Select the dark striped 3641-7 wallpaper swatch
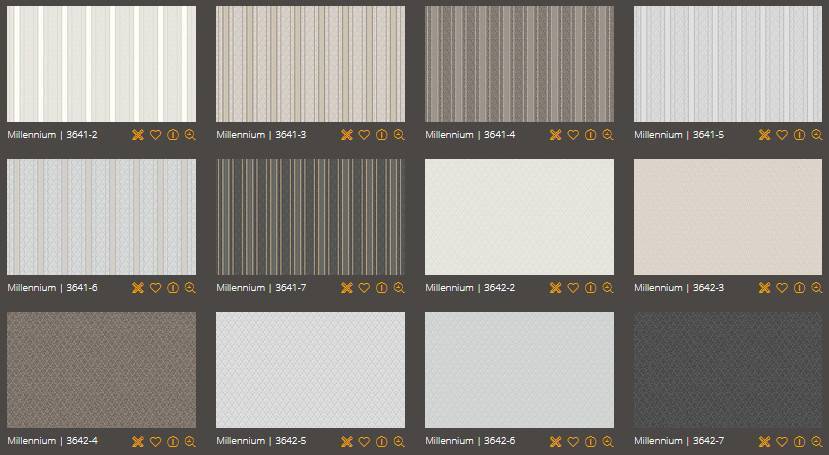Screen dimensions: 829x455 click(310, 217)
